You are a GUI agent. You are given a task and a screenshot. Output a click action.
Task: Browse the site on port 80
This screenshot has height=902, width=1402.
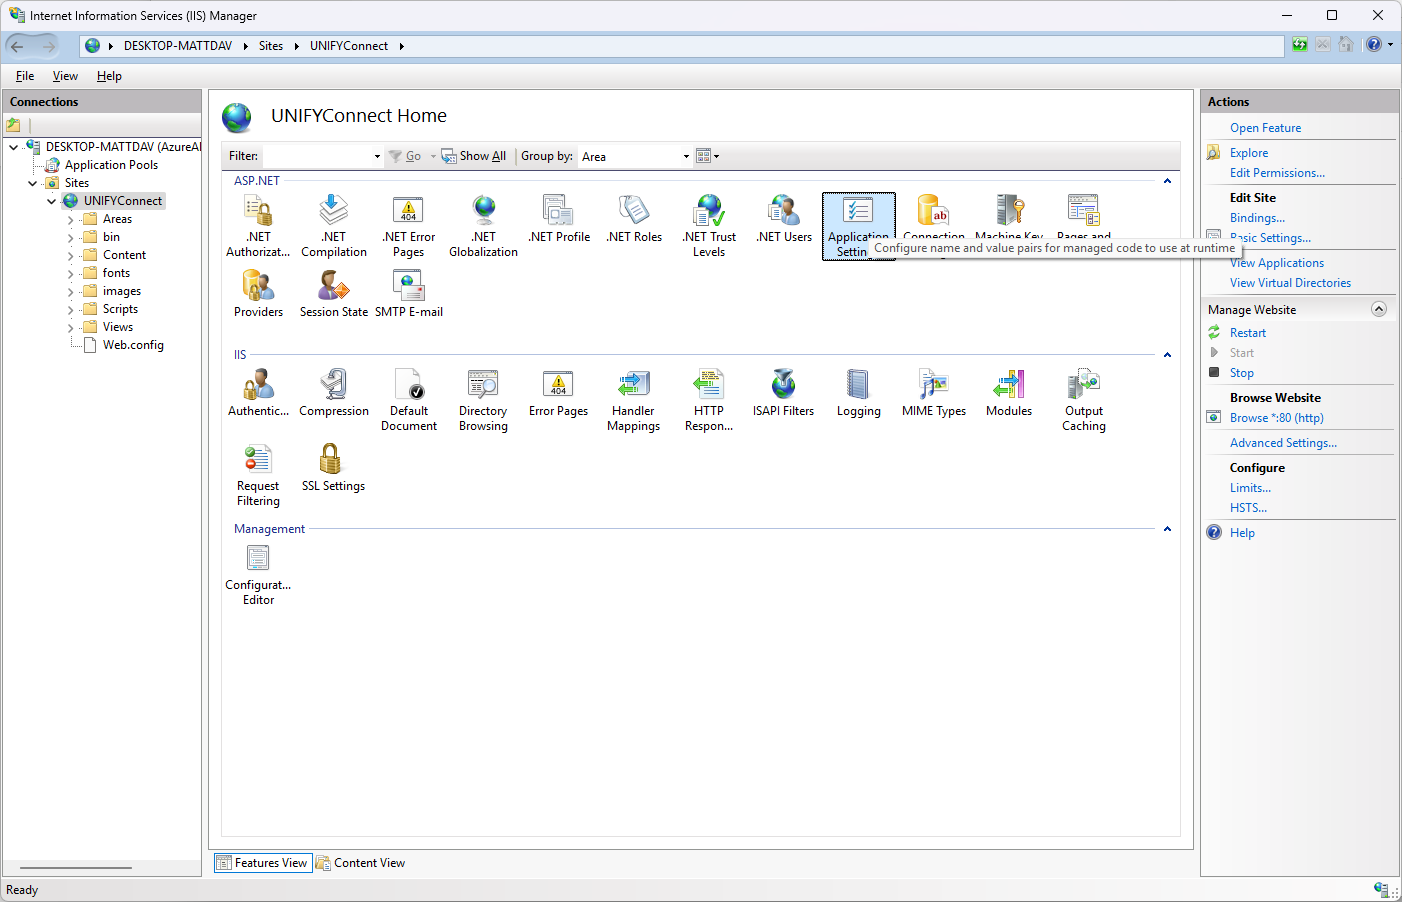(1276, 418)
